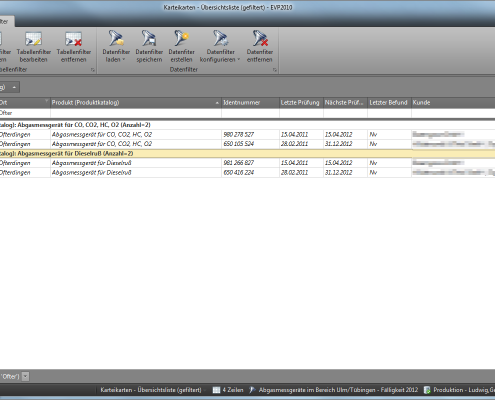
Task: Select the Abgasmessgerät für Dieselruß group row
Action: [247, 154]
